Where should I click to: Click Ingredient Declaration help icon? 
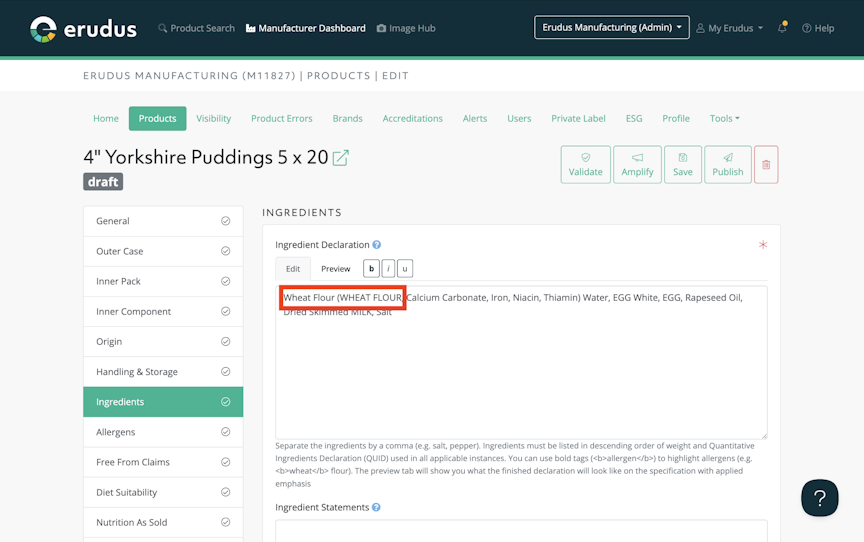click(377, 245)
